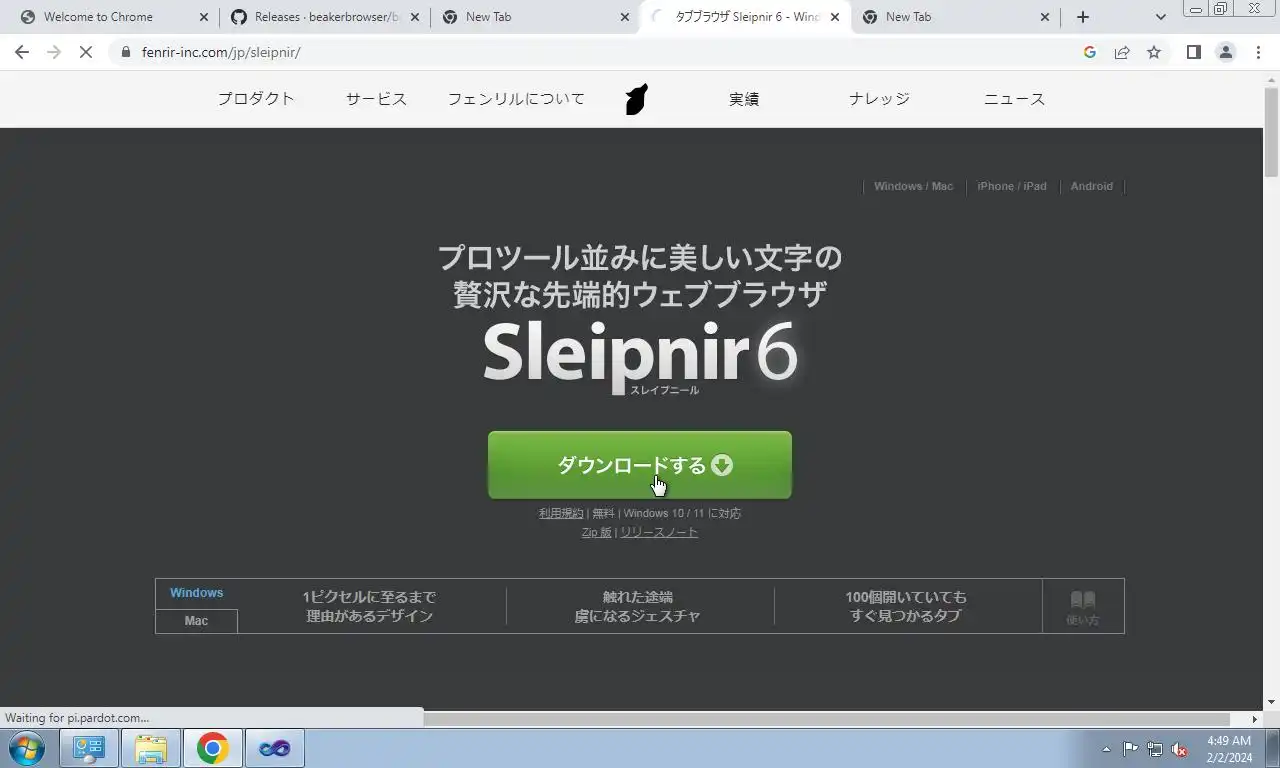
Task: Open the taskbar desktop manager icon
Action: (x=89, y=748)
